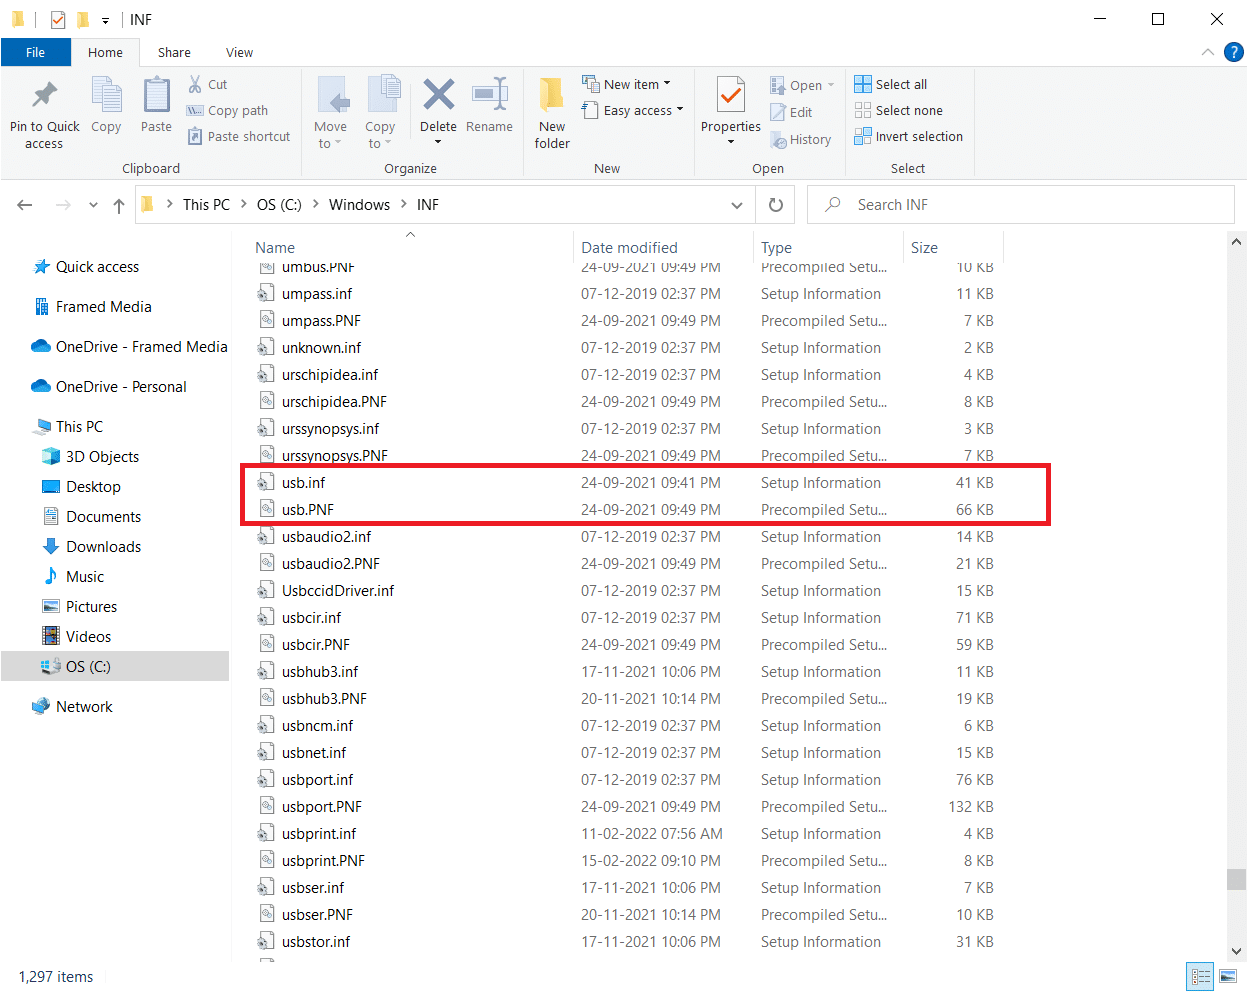Click the vertical scrollbar thumb

[1237, 879]
